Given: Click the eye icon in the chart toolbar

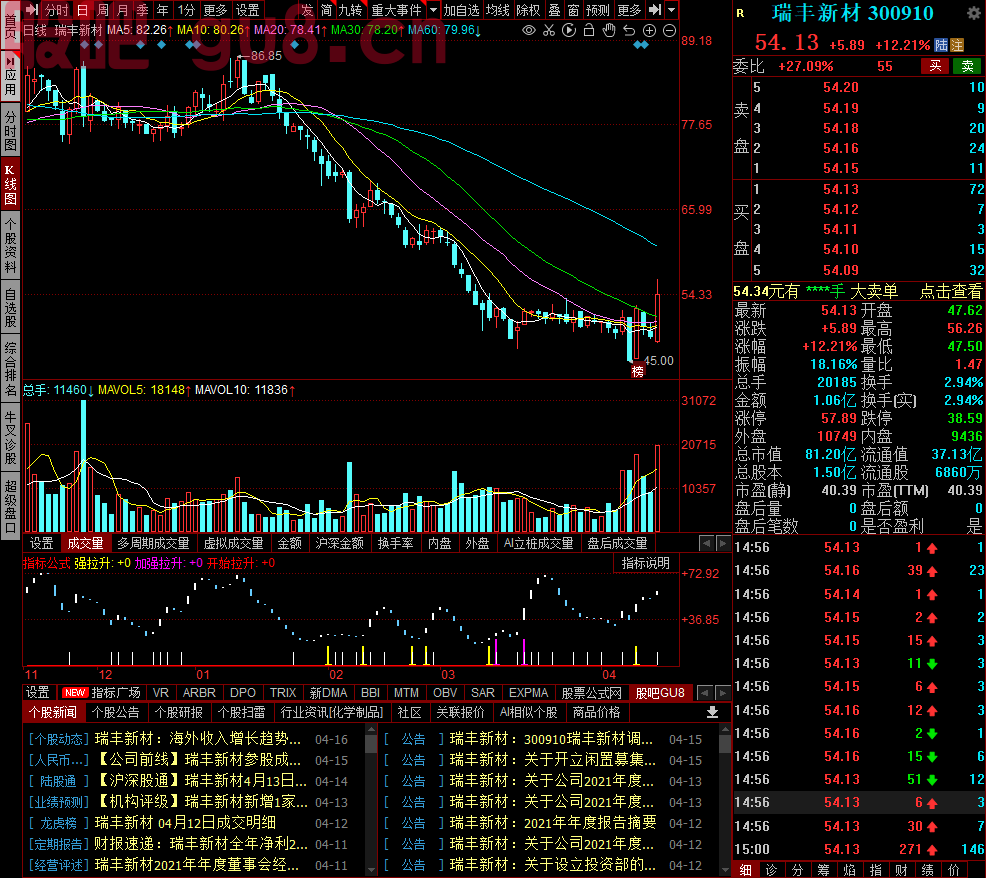Looking at the screenshot, I should [529, 30].
